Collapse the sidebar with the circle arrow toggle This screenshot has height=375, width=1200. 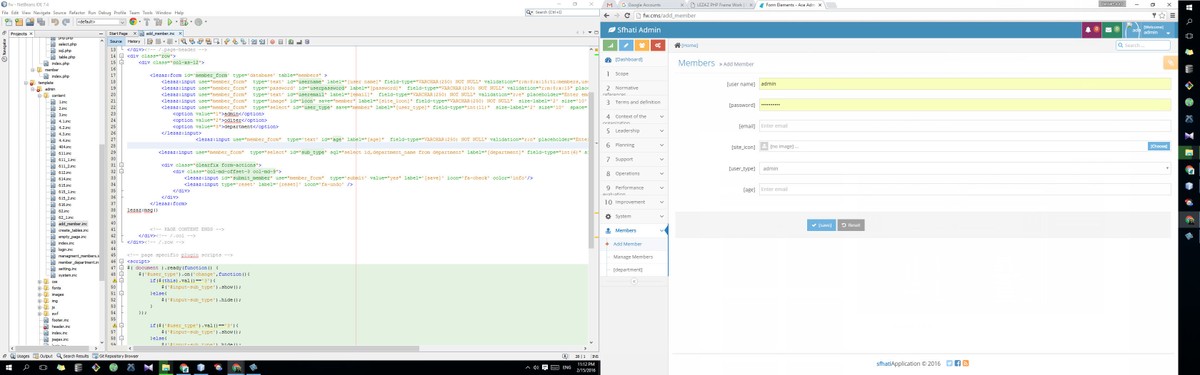pos(634,281)
